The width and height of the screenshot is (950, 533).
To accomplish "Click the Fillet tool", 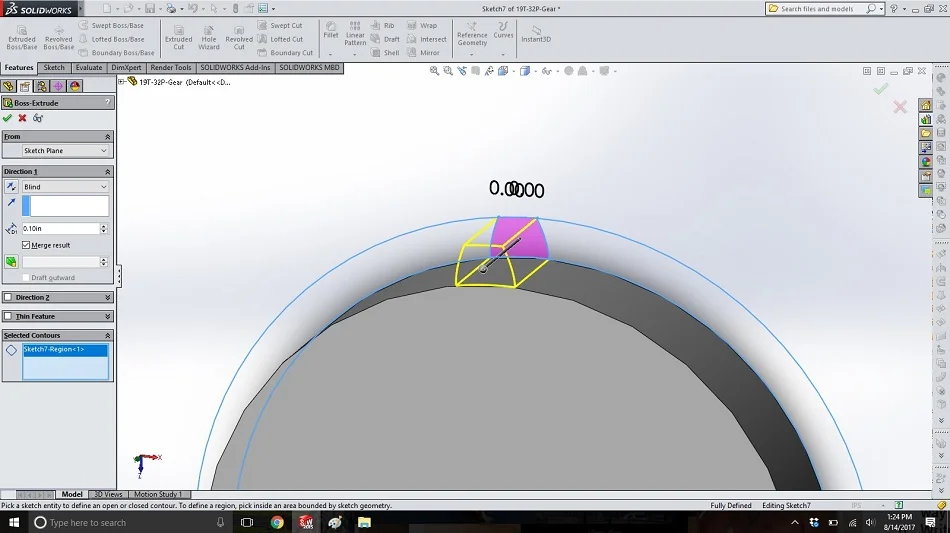I will point(331,30).
